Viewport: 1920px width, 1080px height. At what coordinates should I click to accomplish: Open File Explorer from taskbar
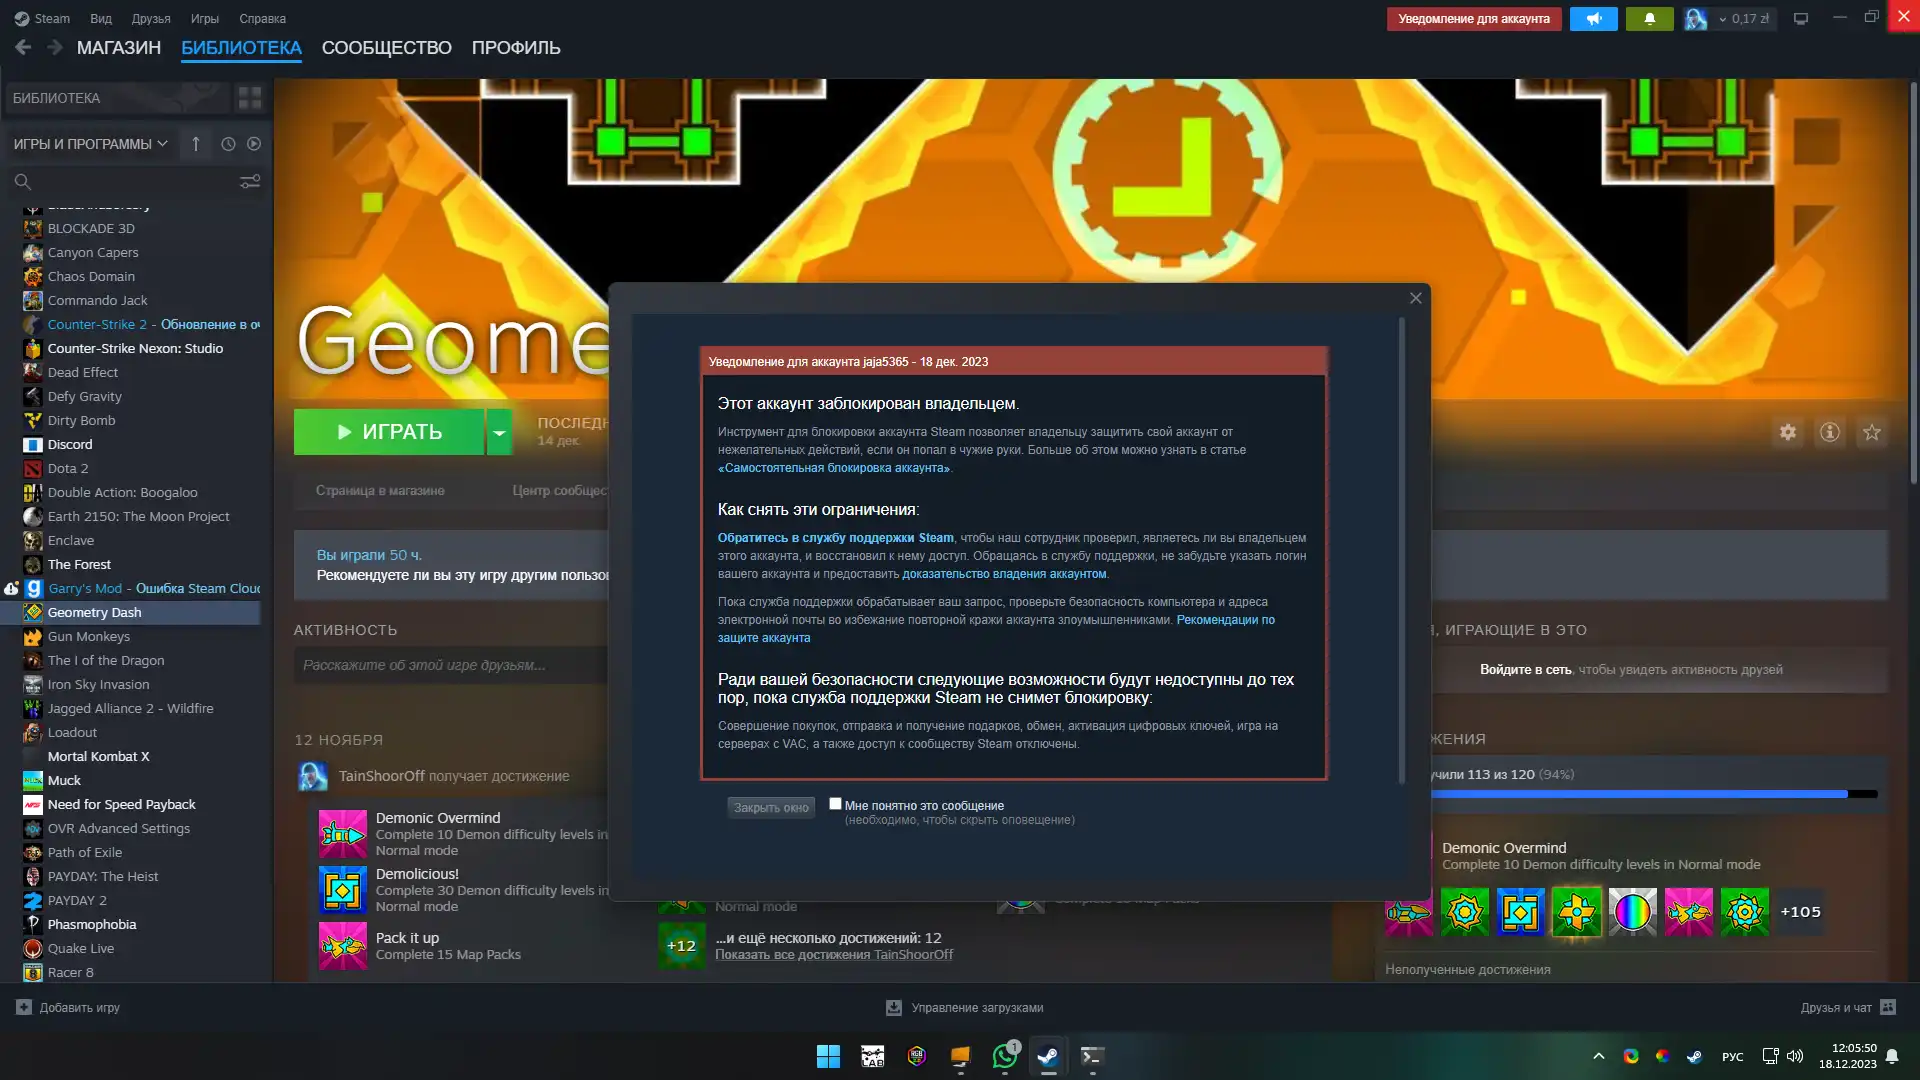click(960, 1056)
